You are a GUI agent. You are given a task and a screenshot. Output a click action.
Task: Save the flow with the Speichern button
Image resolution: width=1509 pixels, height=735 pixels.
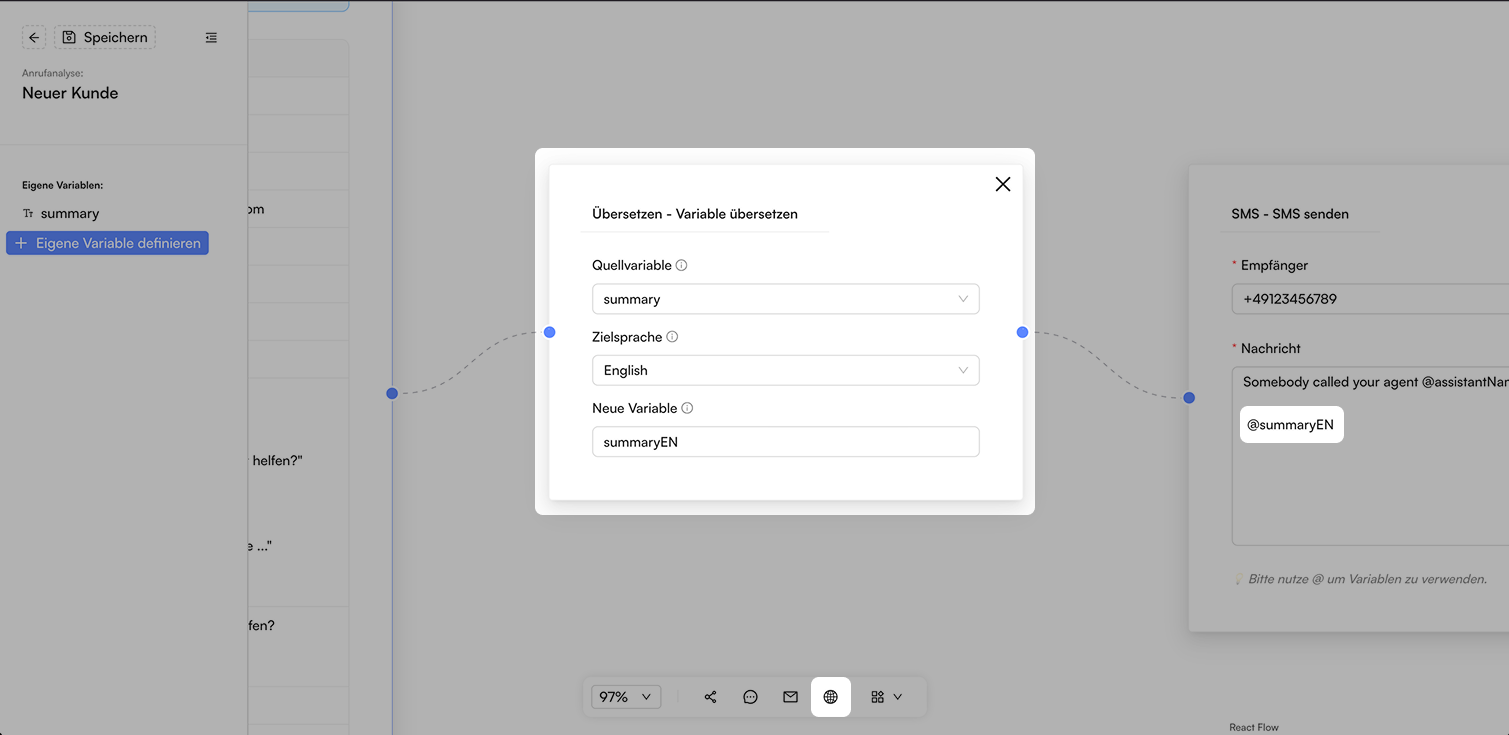[x=105, y=38]
